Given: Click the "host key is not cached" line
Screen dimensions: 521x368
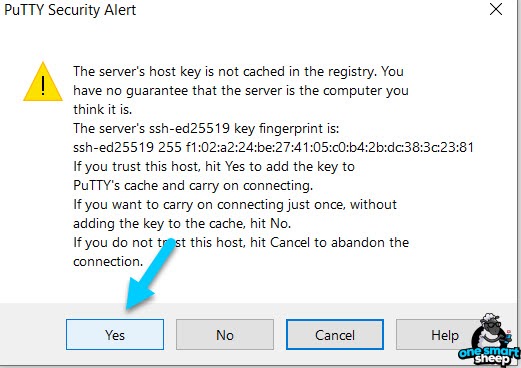Looking at the screenshot, I should (x=238, y=71).
